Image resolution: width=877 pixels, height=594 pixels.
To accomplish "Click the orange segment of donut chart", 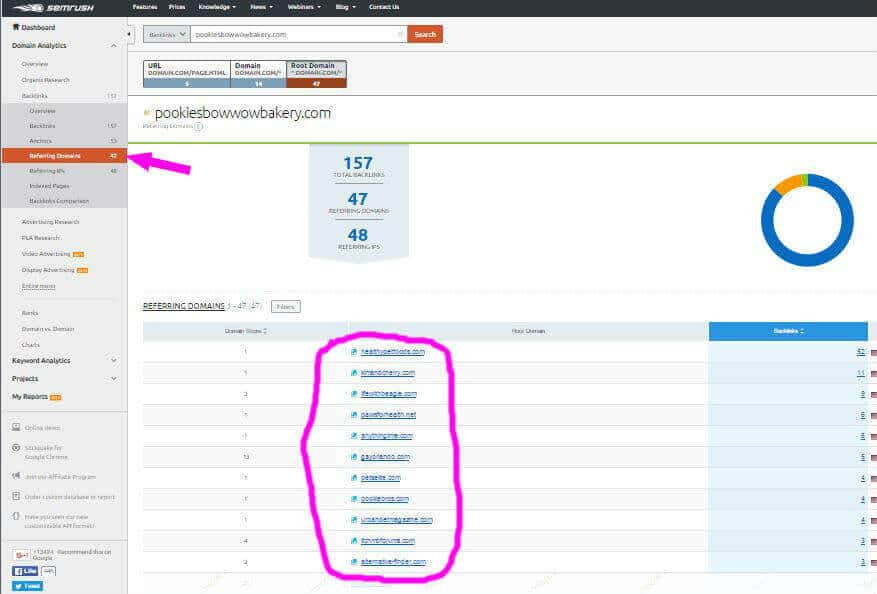I will point(788,184).
